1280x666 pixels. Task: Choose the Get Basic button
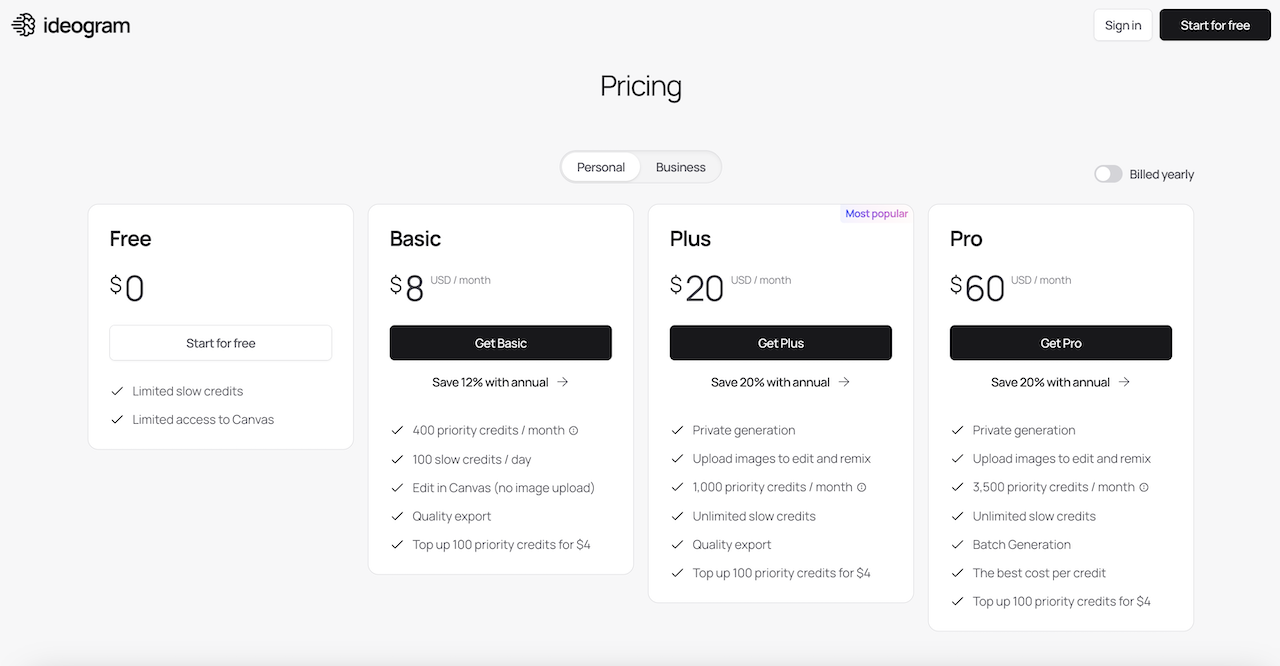pyautogui.click(x=501, y=343)
